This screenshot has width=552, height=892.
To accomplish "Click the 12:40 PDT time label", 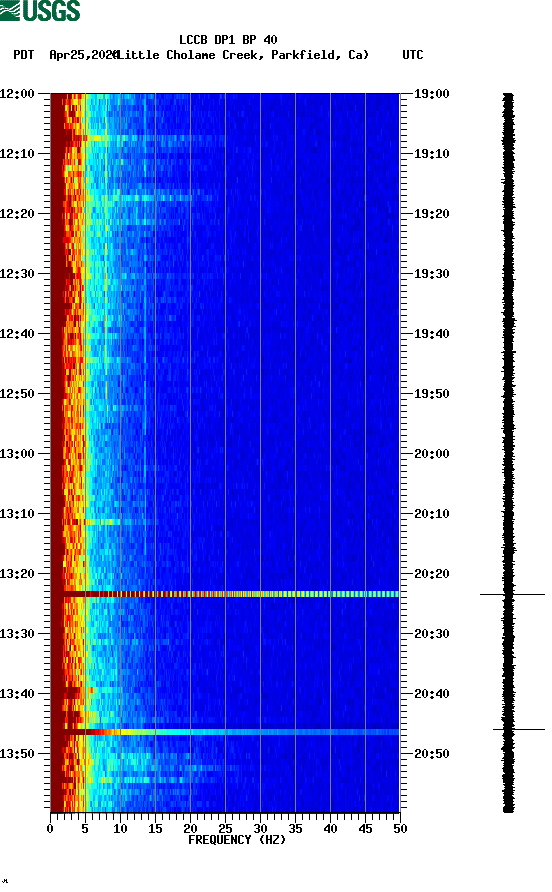I will pos(18,333).
